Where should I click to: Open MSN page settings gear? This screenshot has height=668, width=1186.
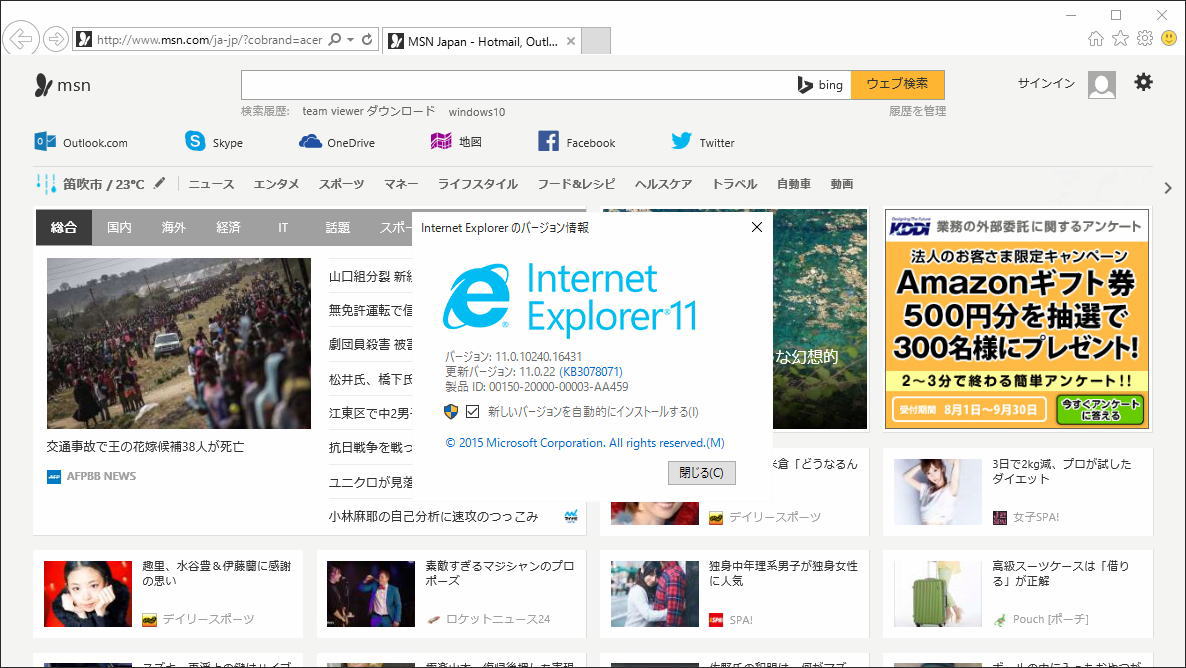click(x=1143, y=82)
